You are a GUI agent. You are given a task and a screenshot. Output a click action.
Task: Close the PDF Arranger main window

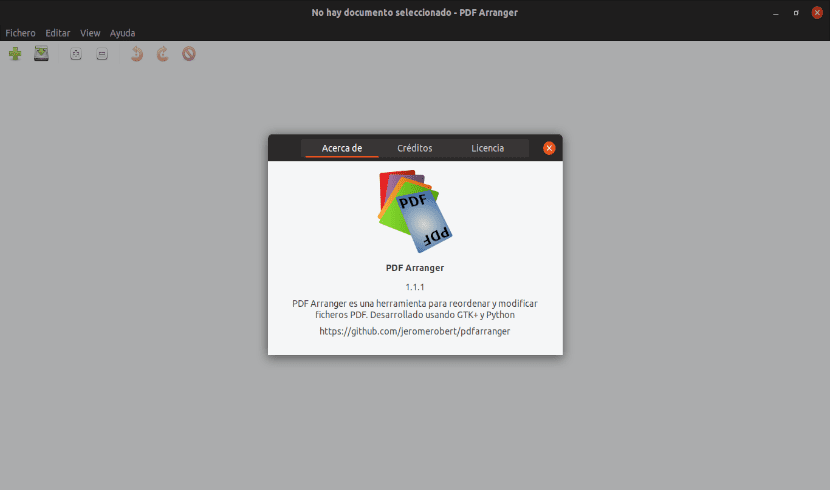tap(817, 13)
